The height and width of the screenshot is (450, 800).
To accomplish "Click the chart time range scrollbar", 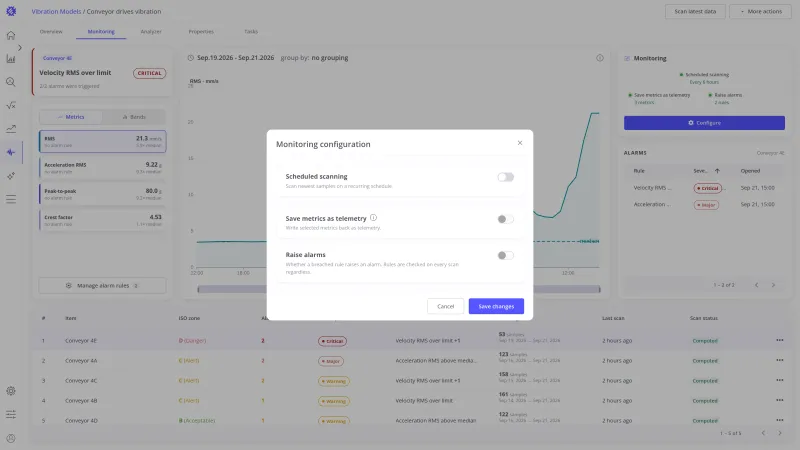I will (399, 289).
